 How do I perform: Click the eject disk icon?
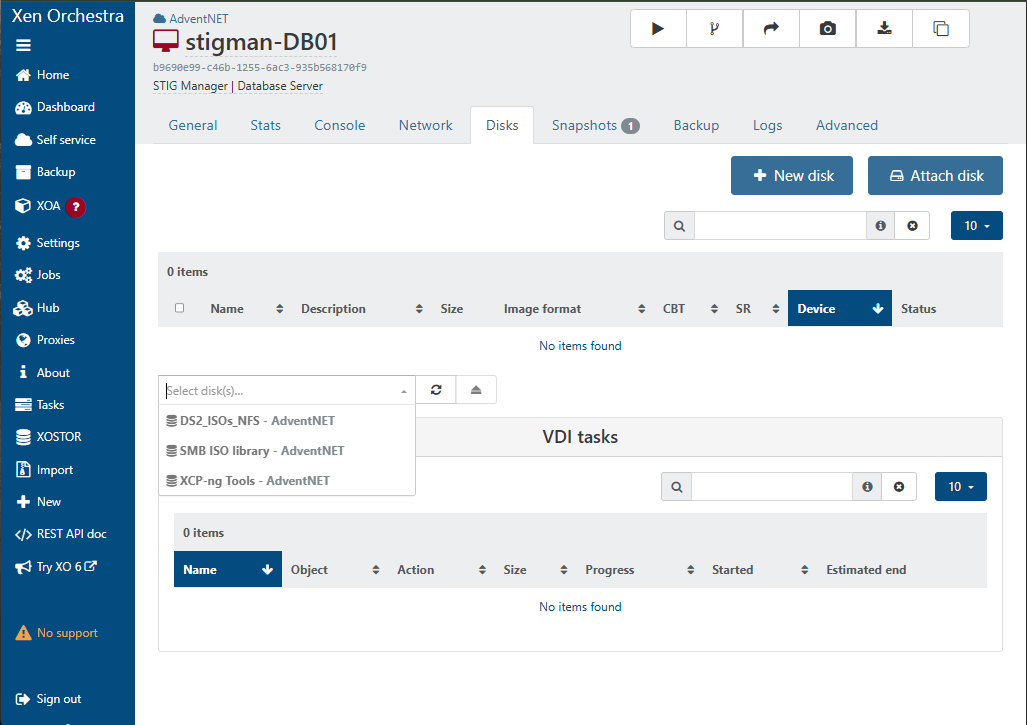[476, 390]
